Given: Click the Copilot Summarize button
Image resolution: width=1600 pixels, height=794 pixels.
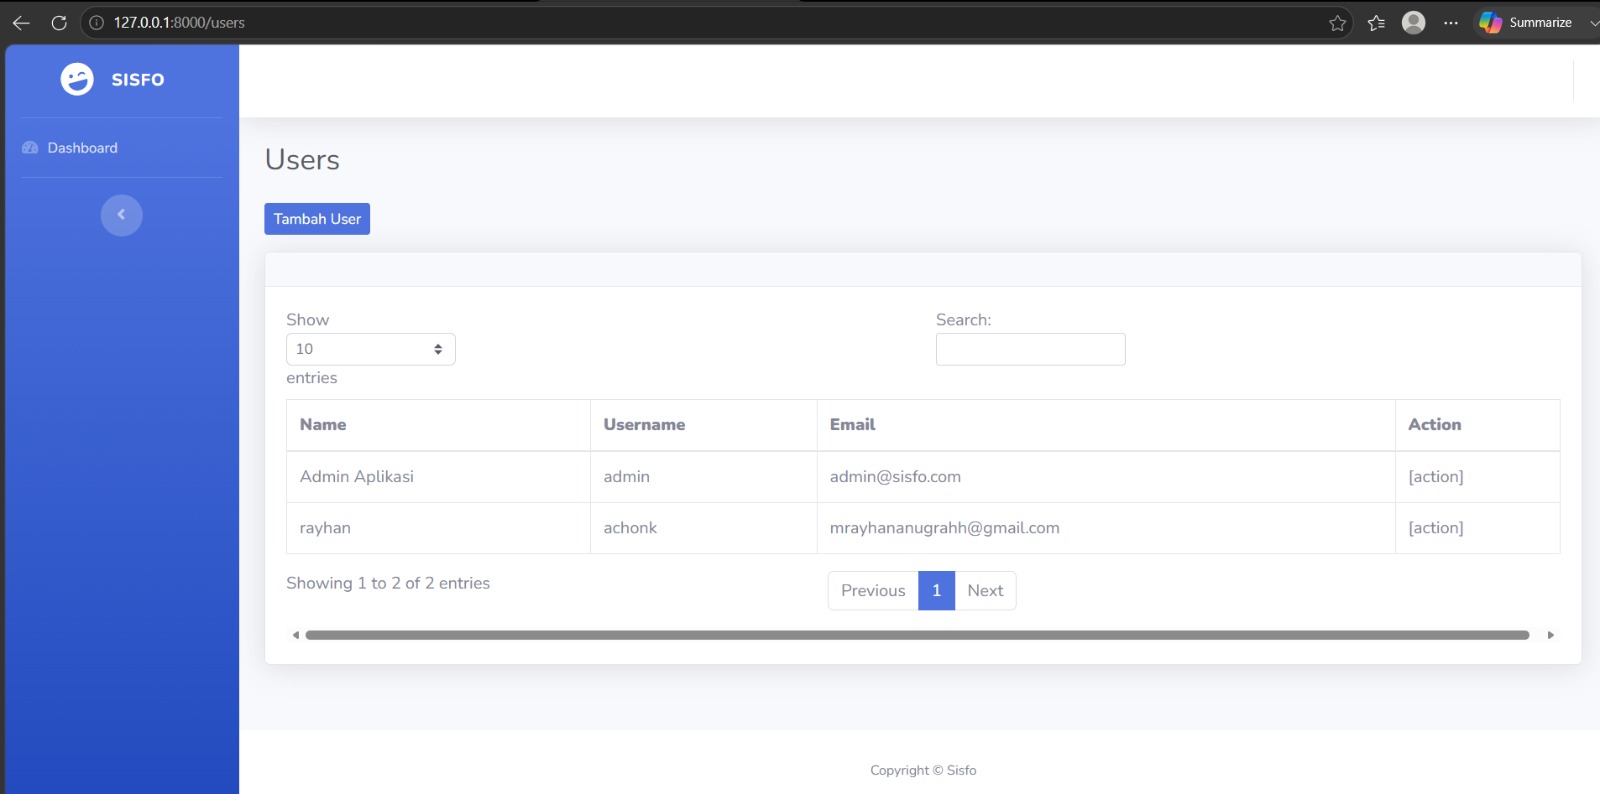Looking at the screenshot, I should 1526,22.
